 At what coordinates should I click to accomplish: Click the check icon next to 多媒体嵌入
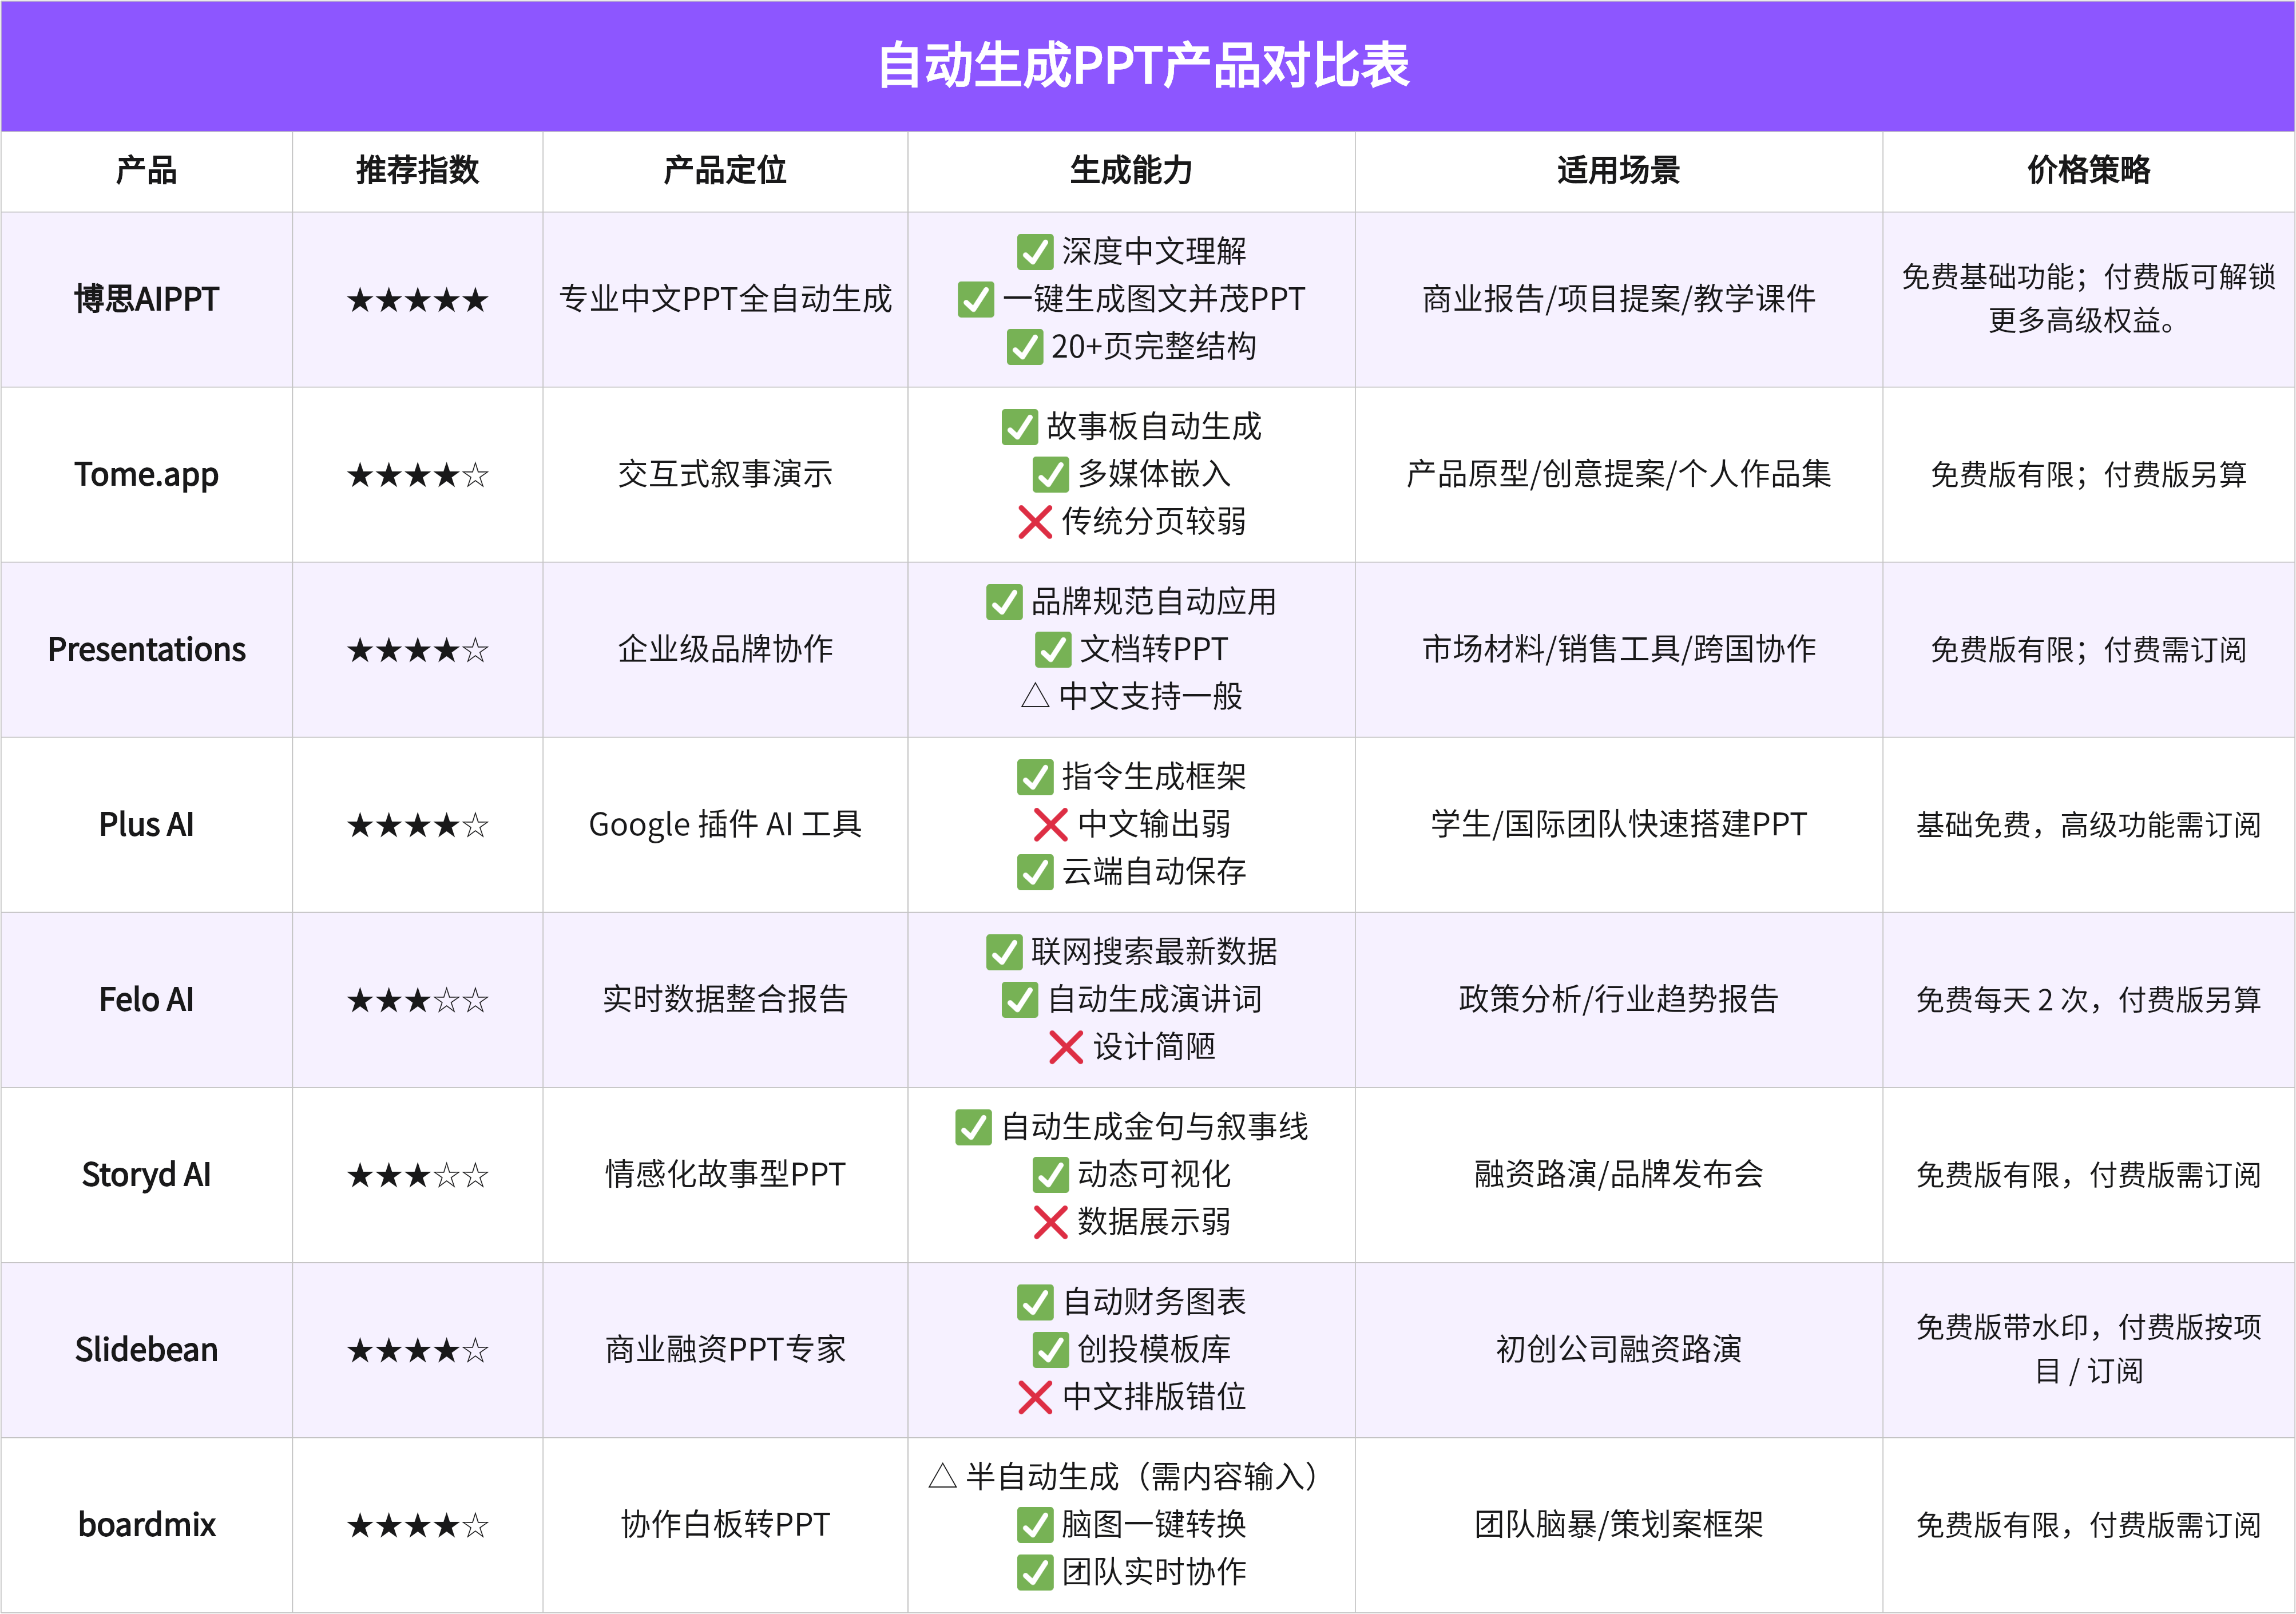coord(1051,474)
